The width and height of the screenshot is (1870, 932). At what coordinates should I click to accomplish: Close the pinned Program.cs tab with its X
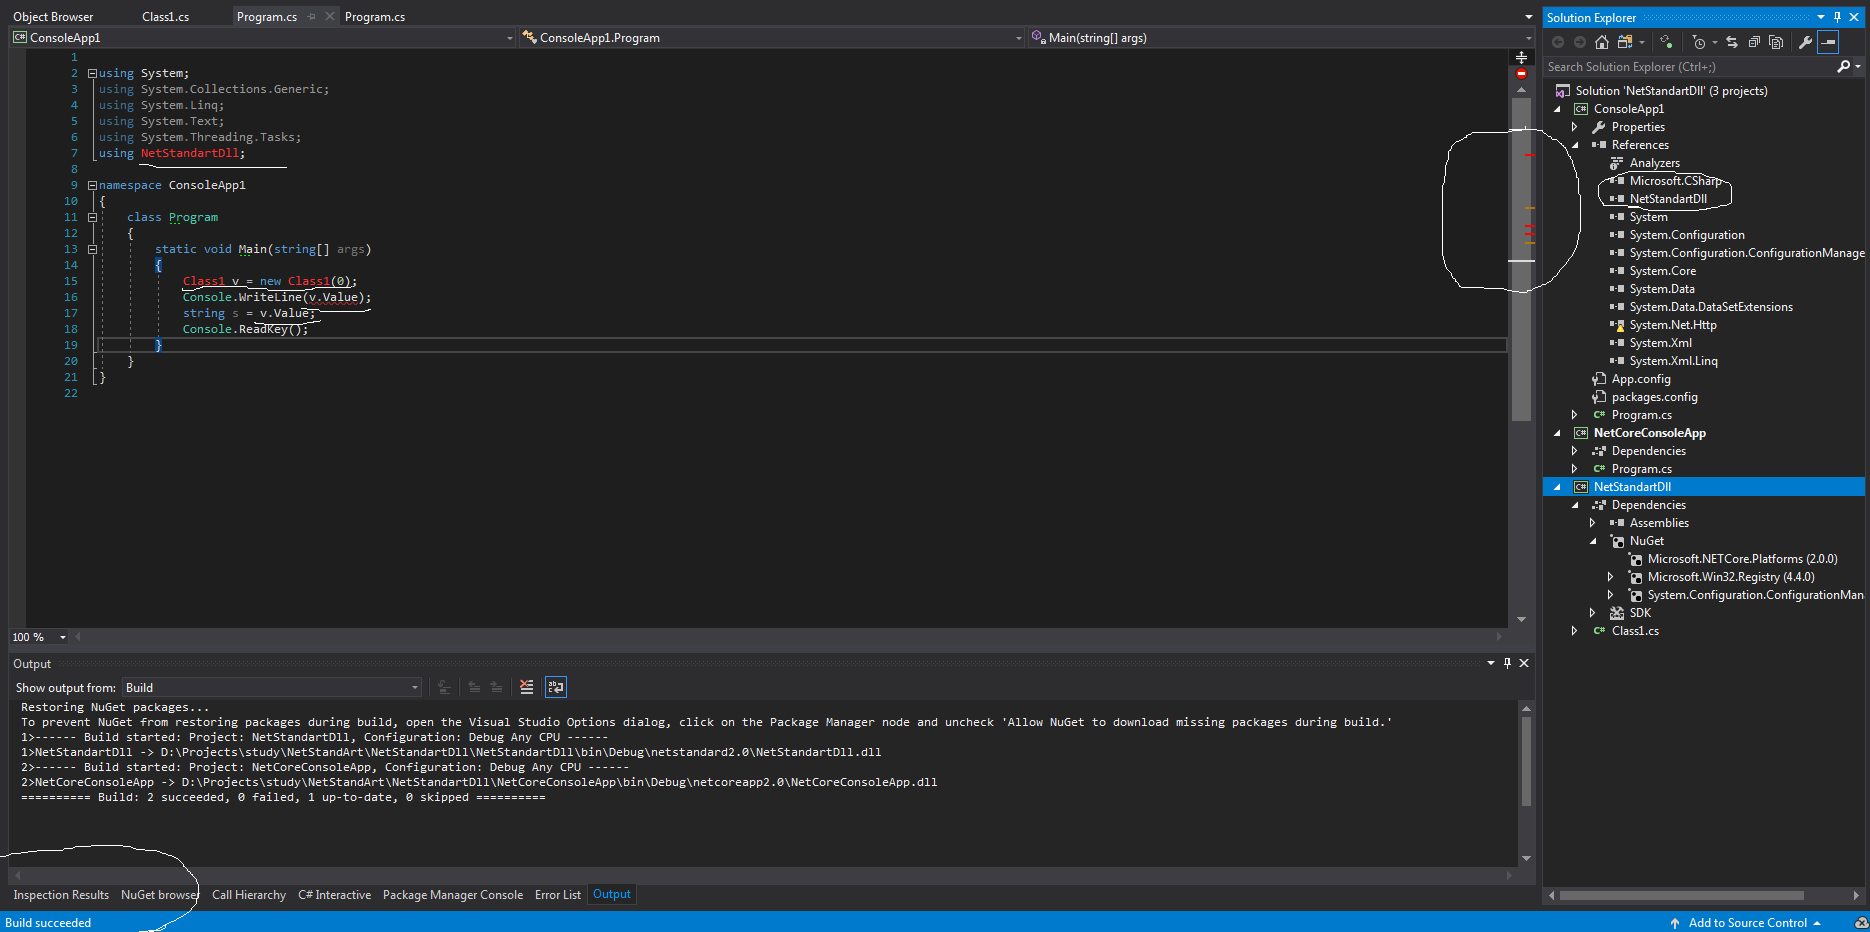330,17
